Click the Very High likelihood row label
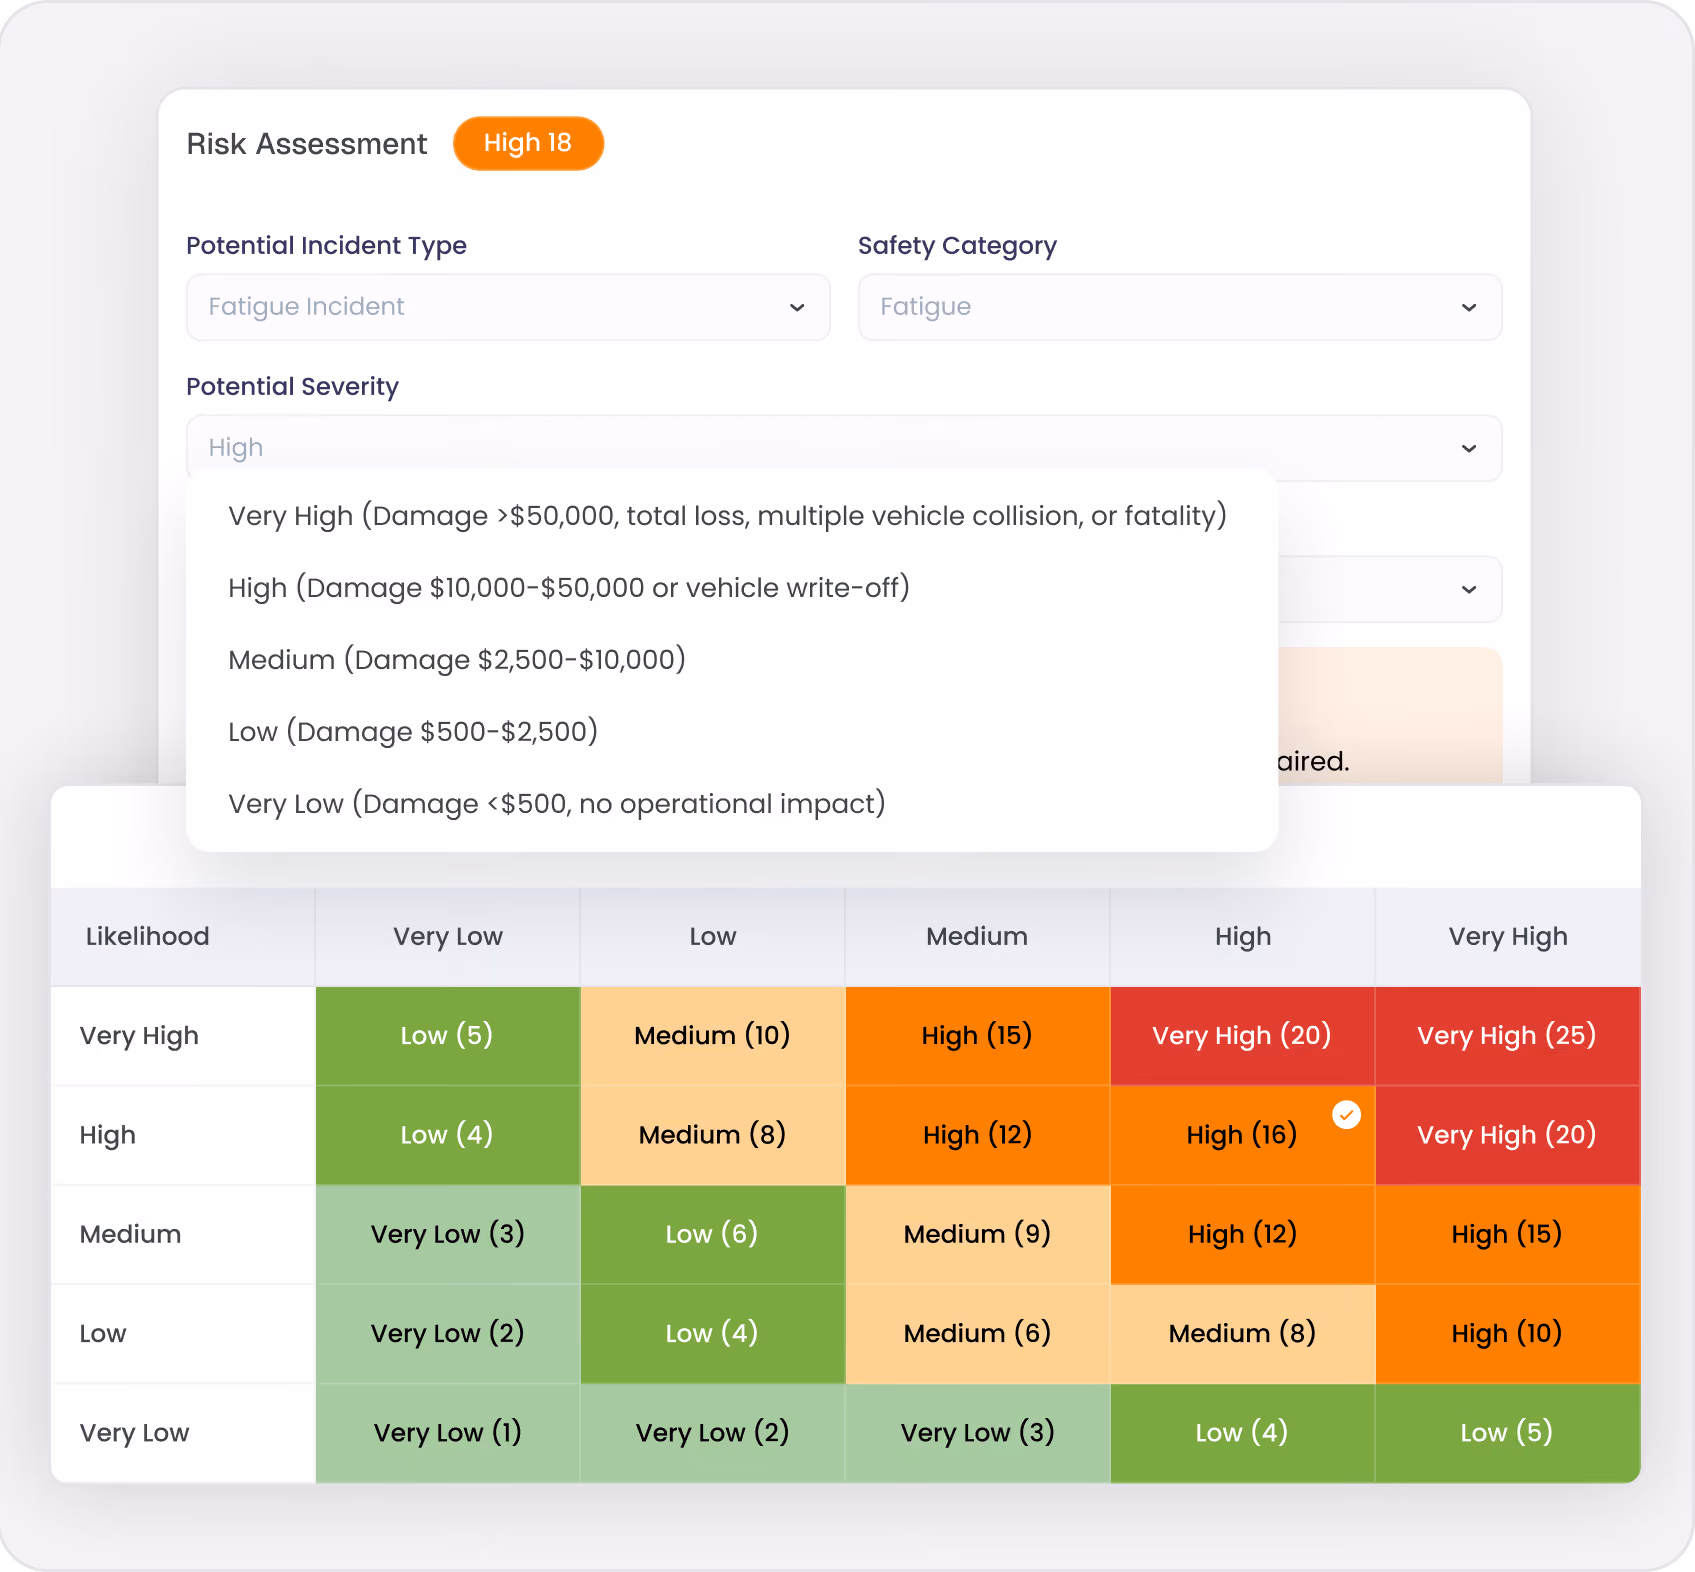The width and height of the screenshot is (1695, 1572). point(139,1036)
